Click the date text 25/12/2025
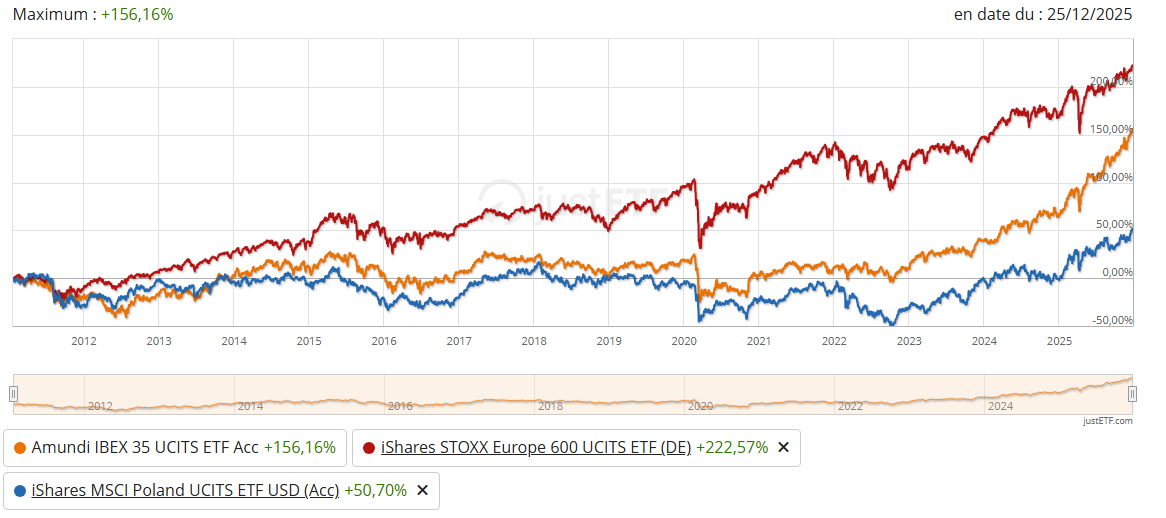The width and height of the screenshot is (1166, 518). 1088,15
